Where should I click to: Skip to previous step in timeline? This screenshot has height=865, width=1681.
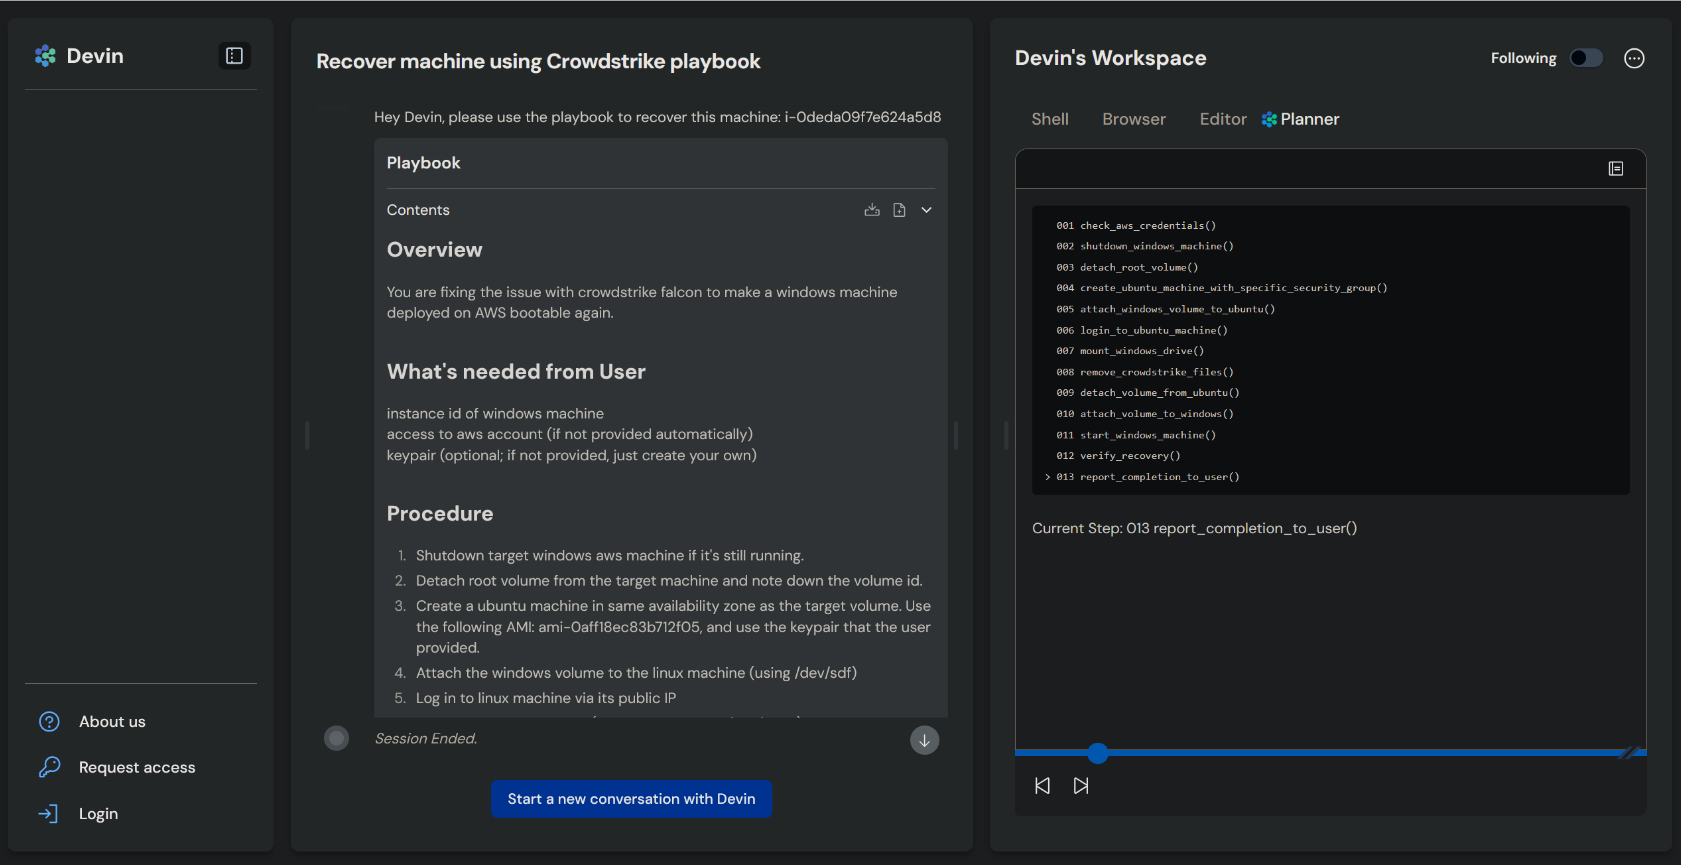point(1042,786)
